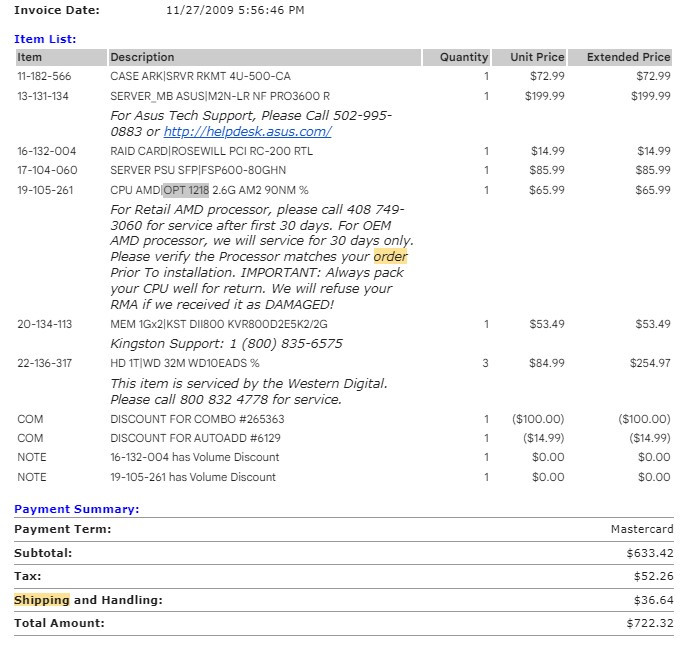The image size is (696, 649).
Task: Select item number 22-136-317
Action: [x=44, y=364]
